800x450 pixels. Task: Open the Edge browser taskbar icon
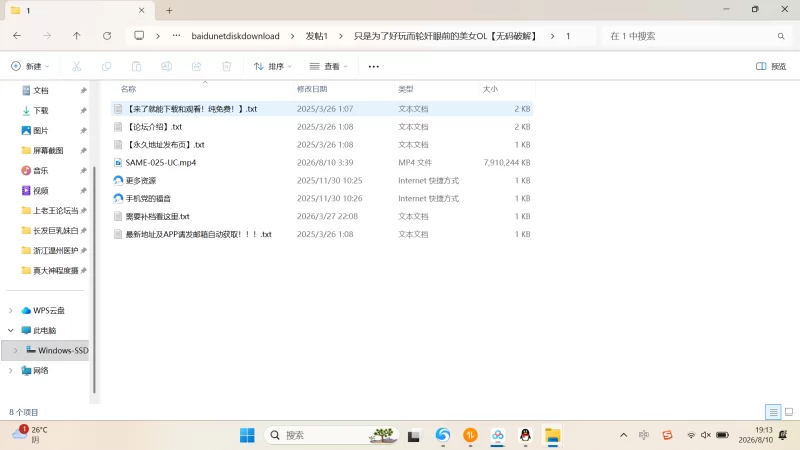pos(442,435)
